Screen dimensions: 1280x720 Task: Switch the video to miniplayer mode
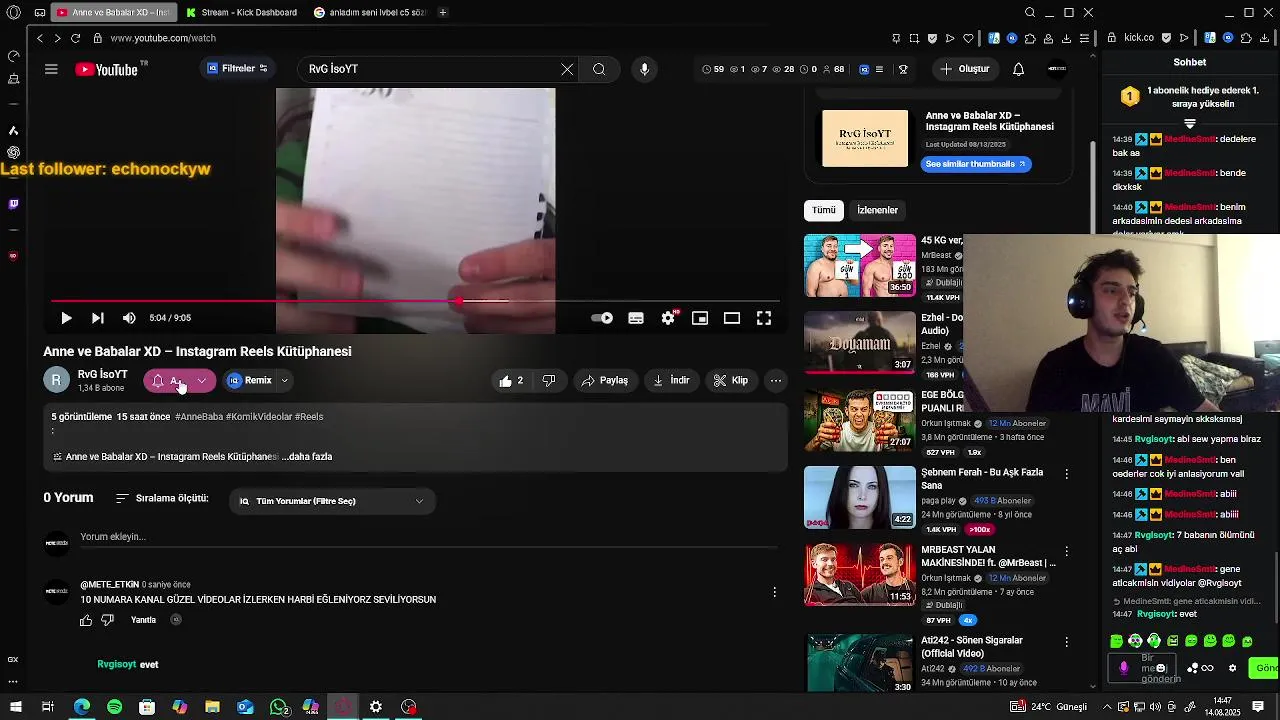pyautogui.click(x=700, y=318)
